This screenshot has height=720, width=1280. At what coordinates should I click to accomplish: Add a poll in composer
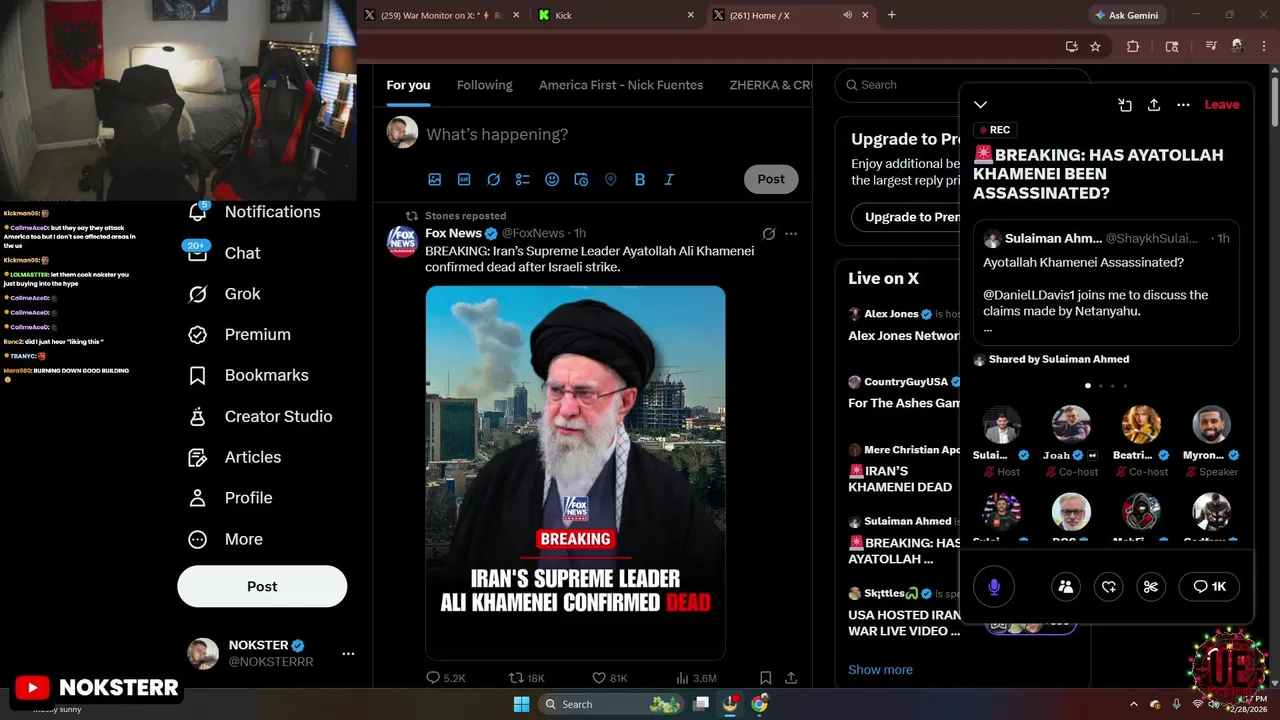[x=522, y=179]
